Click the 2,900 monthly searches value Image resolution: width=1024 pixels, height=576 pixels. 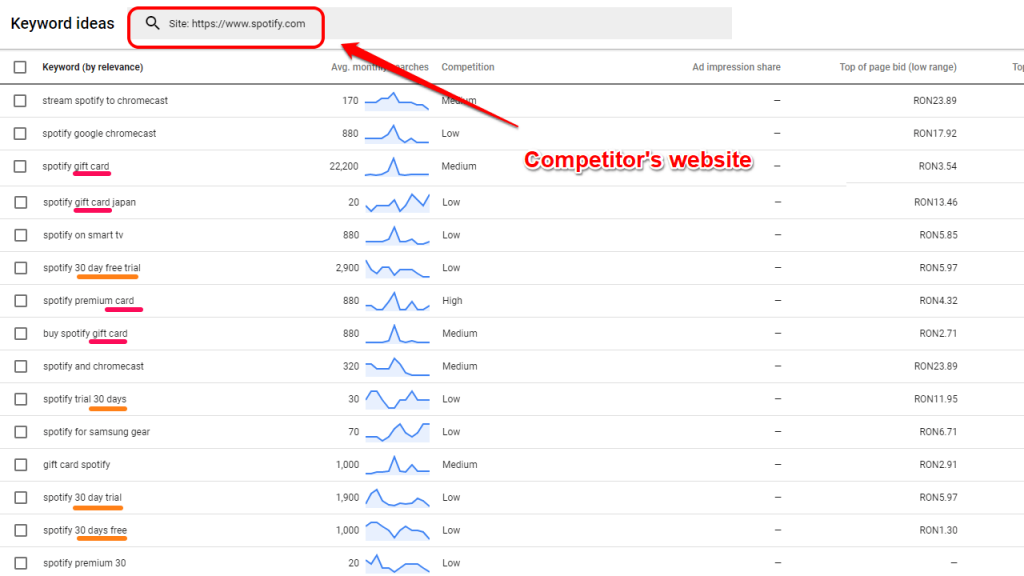point(347,268)
